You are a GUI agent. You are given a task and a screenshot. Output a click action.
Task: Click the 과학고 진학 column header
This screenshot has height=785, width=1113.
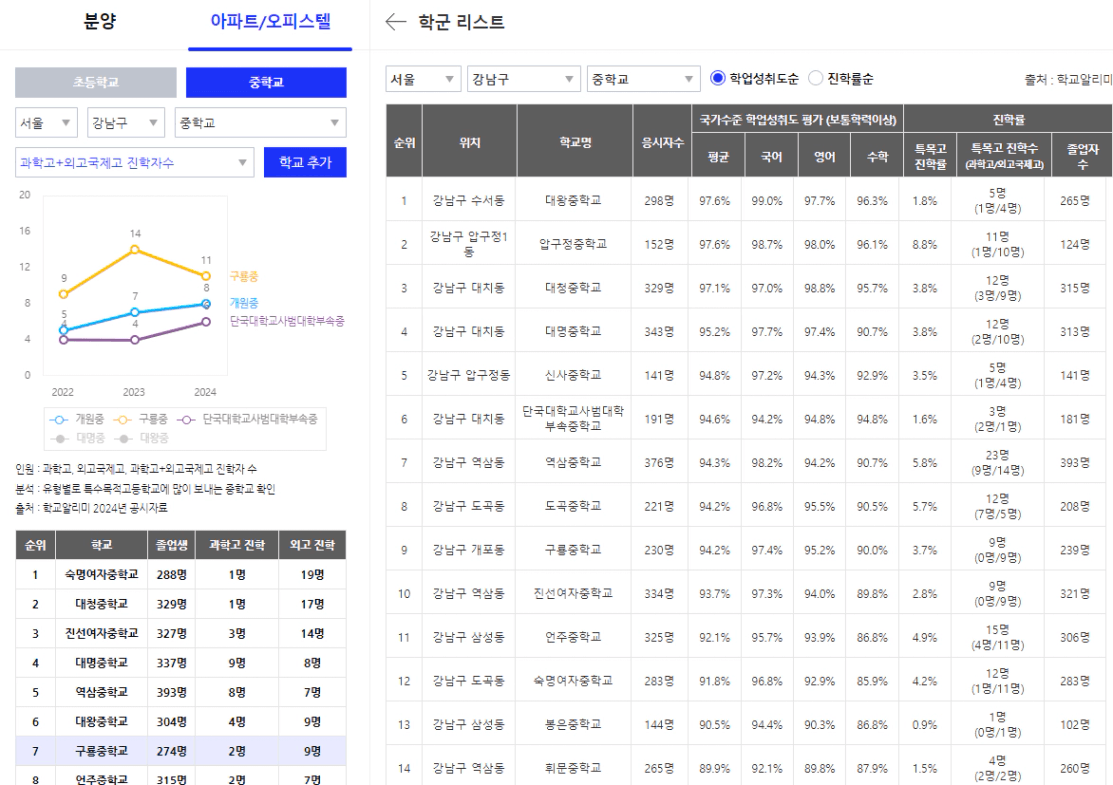(x=237, y=545)
